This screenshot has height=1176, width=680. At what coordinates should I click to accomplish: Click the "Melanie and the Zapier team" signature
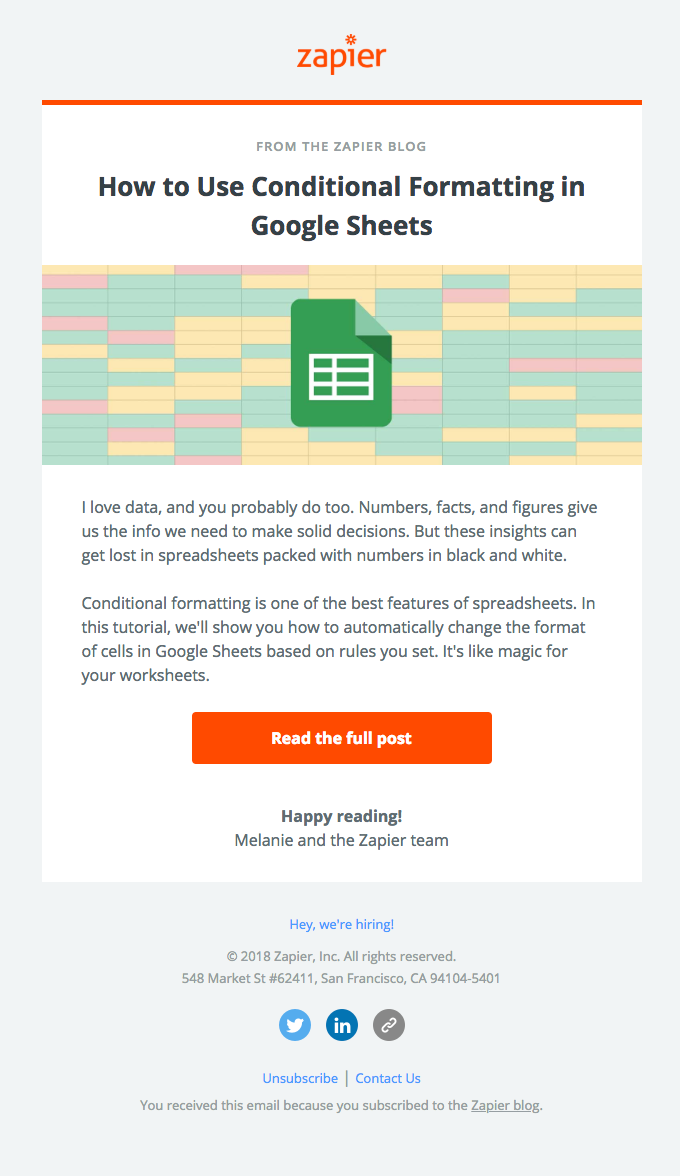pyautogui.click(x=341, y=840)
